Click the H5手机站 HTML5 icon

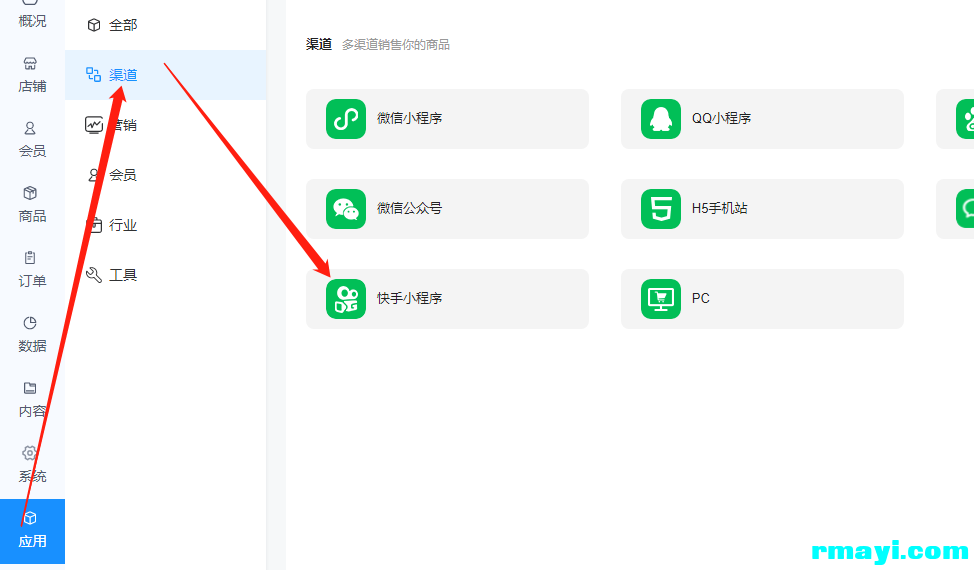(x=661, y=209)
